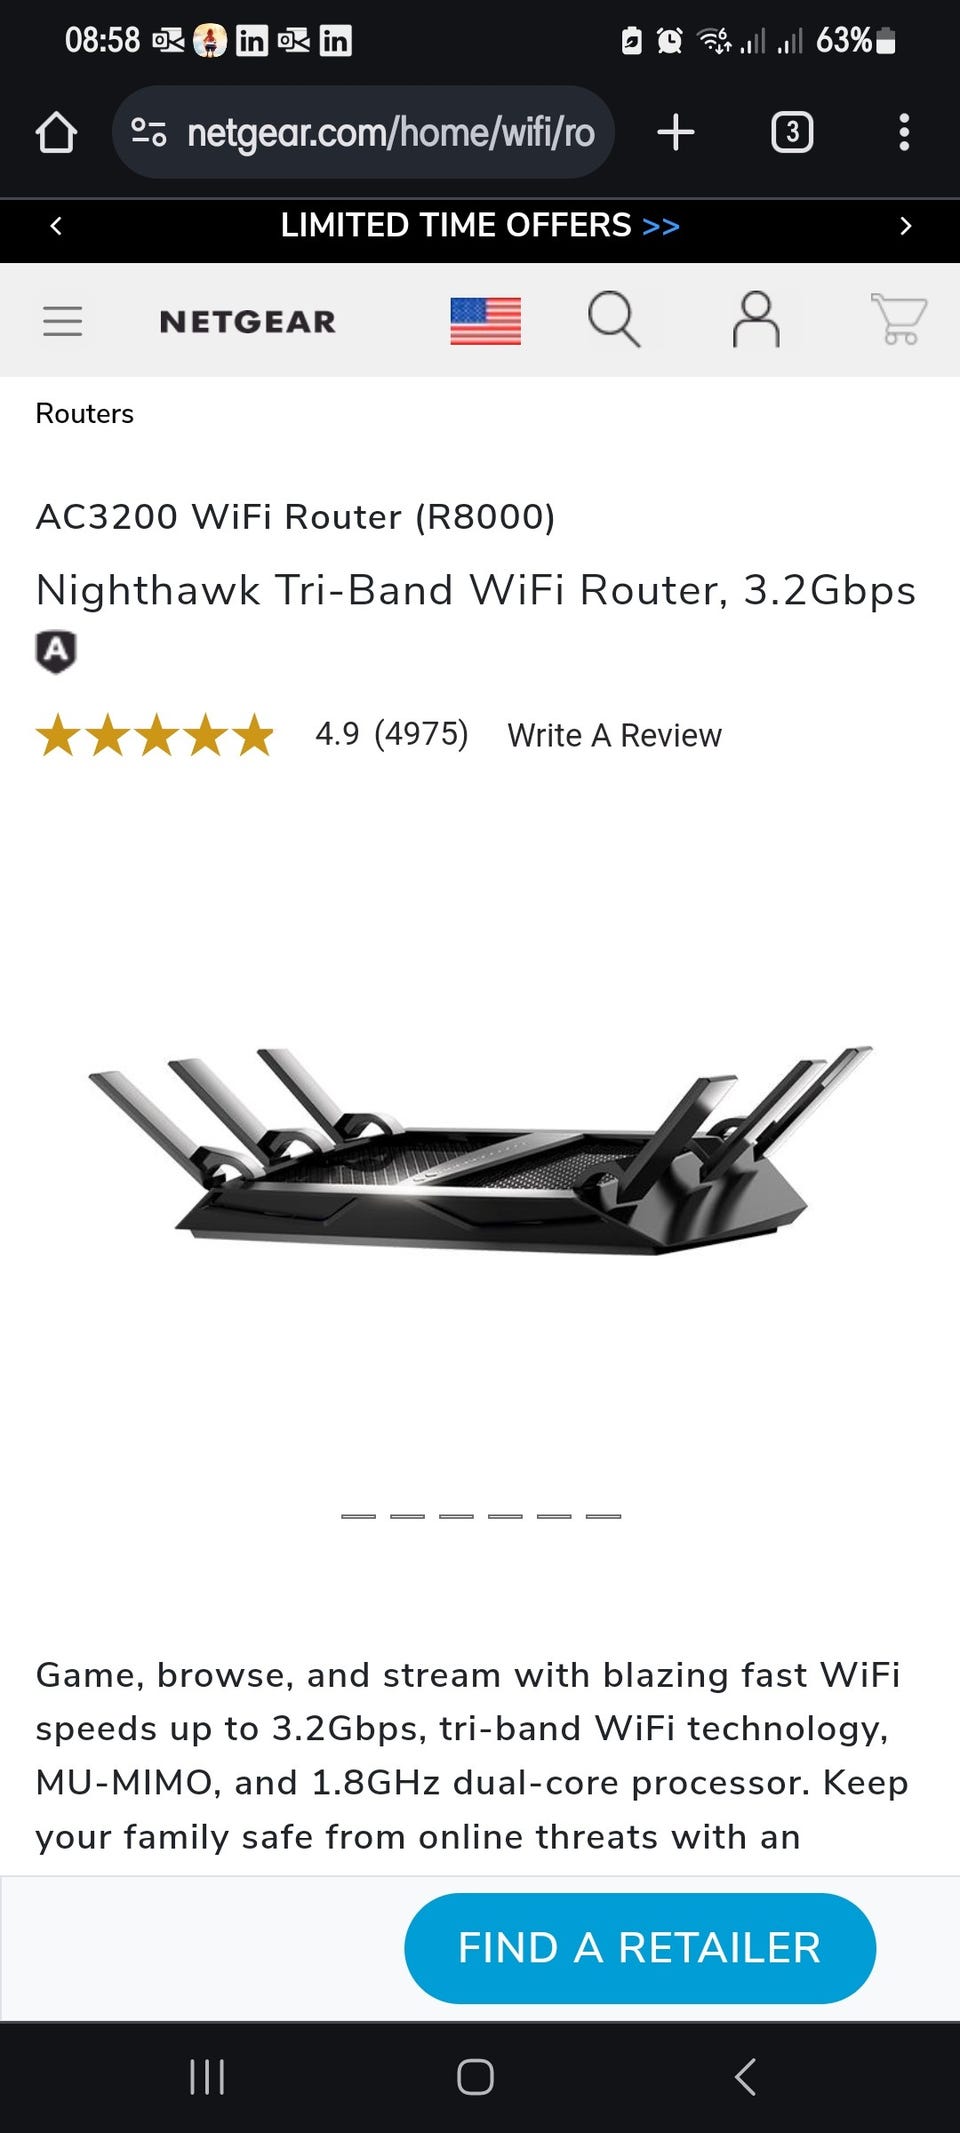
Task: Select the first image carousel indicator
Action: (358, 1516)
